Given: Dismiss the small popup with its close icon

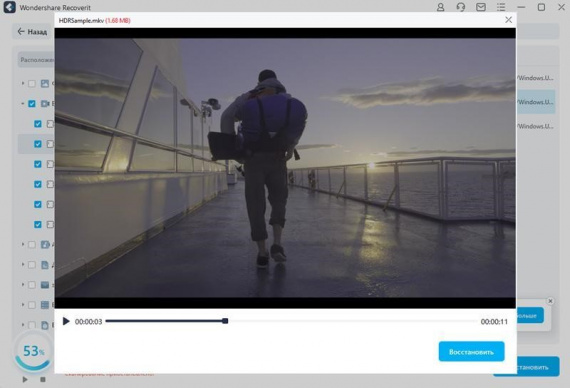Looking at the screenshot, I should (x=550, y=301).
